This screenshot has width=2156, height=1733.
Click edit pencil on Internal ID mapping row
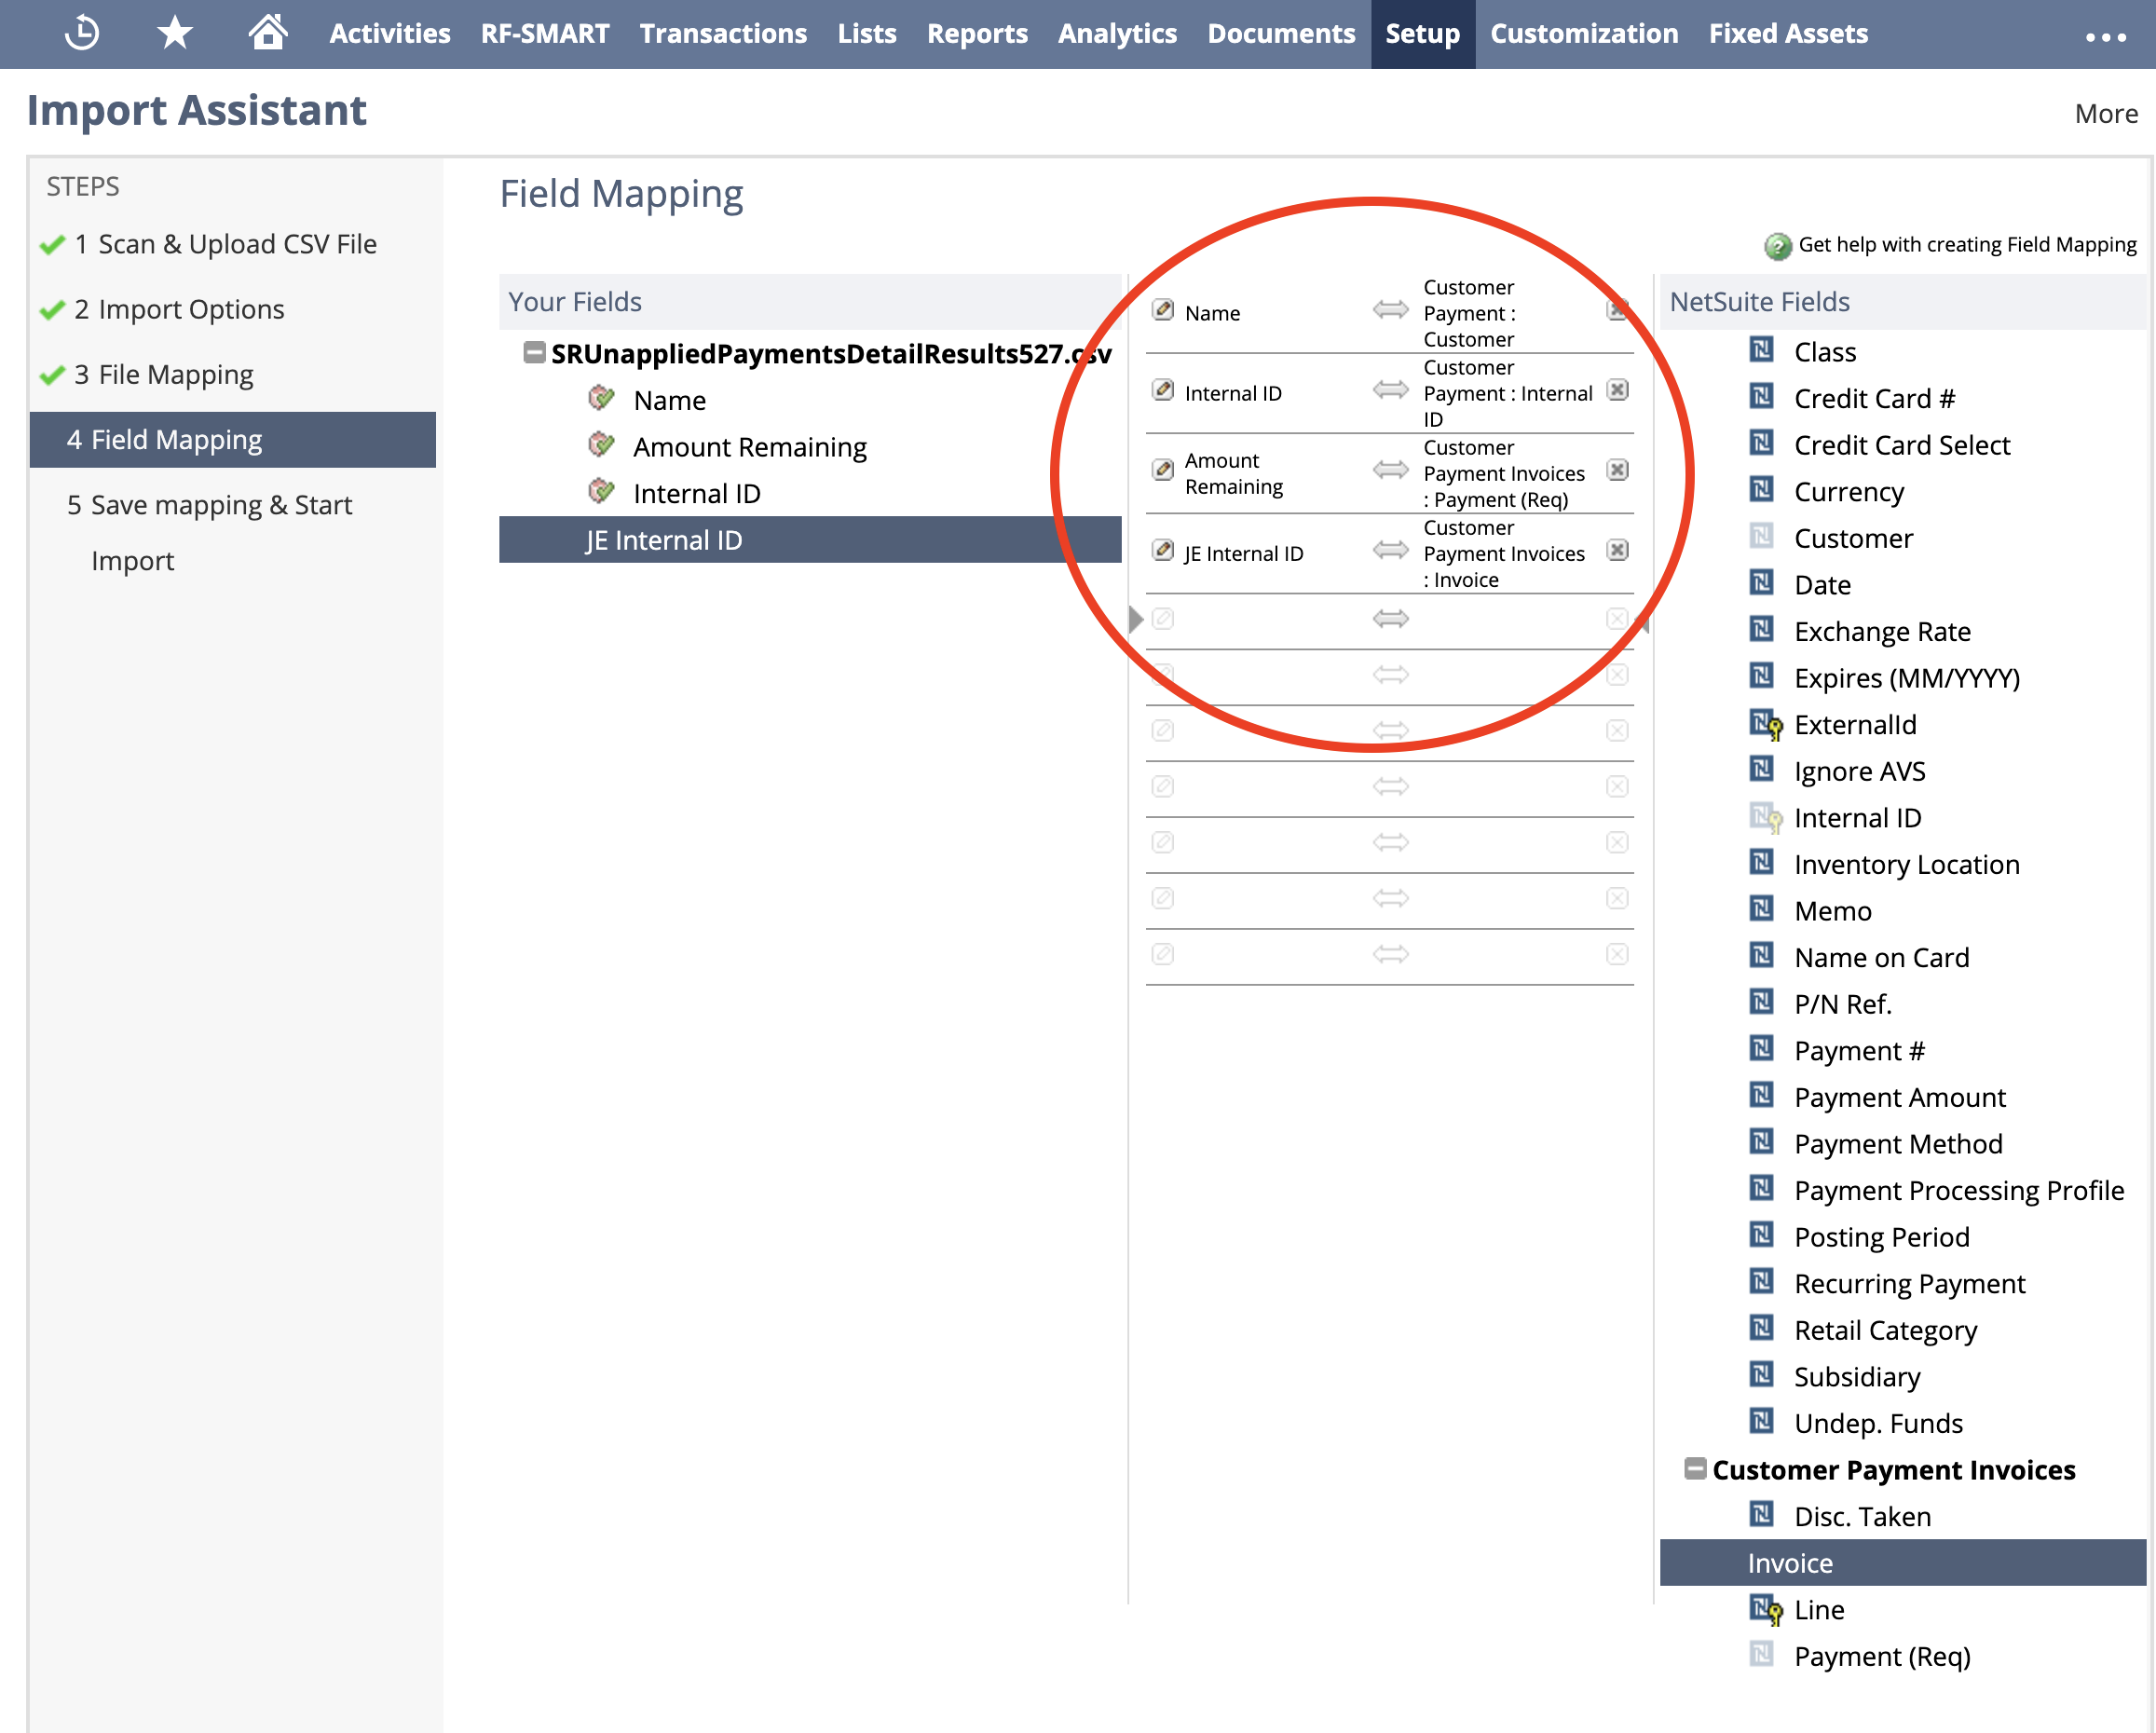pos(1162,390)
